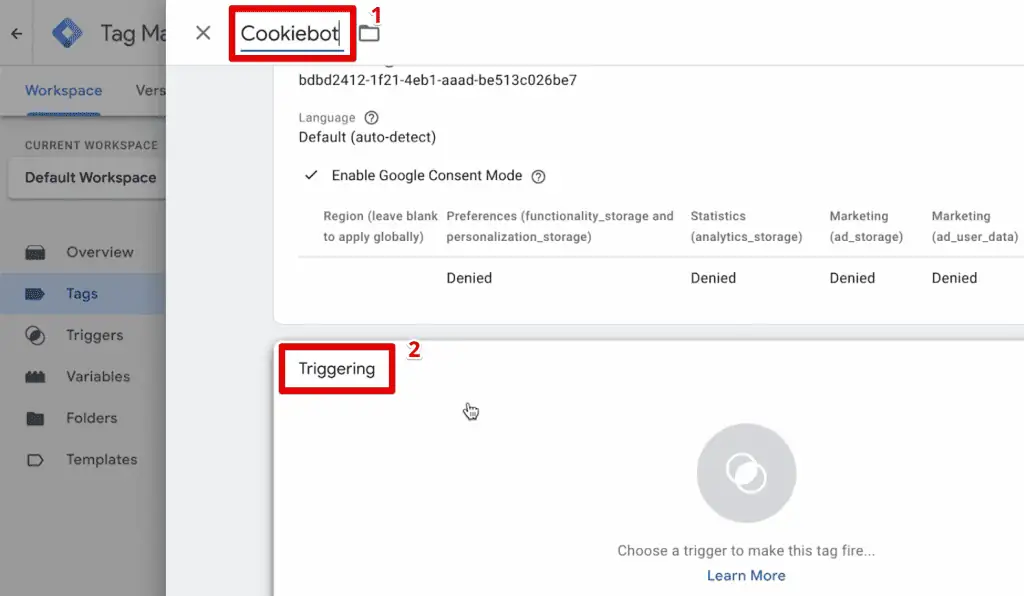Open the Google Consent Mode help tooltip
Viewport: 1024px width, 596px height.
click(x=539, y=176)
